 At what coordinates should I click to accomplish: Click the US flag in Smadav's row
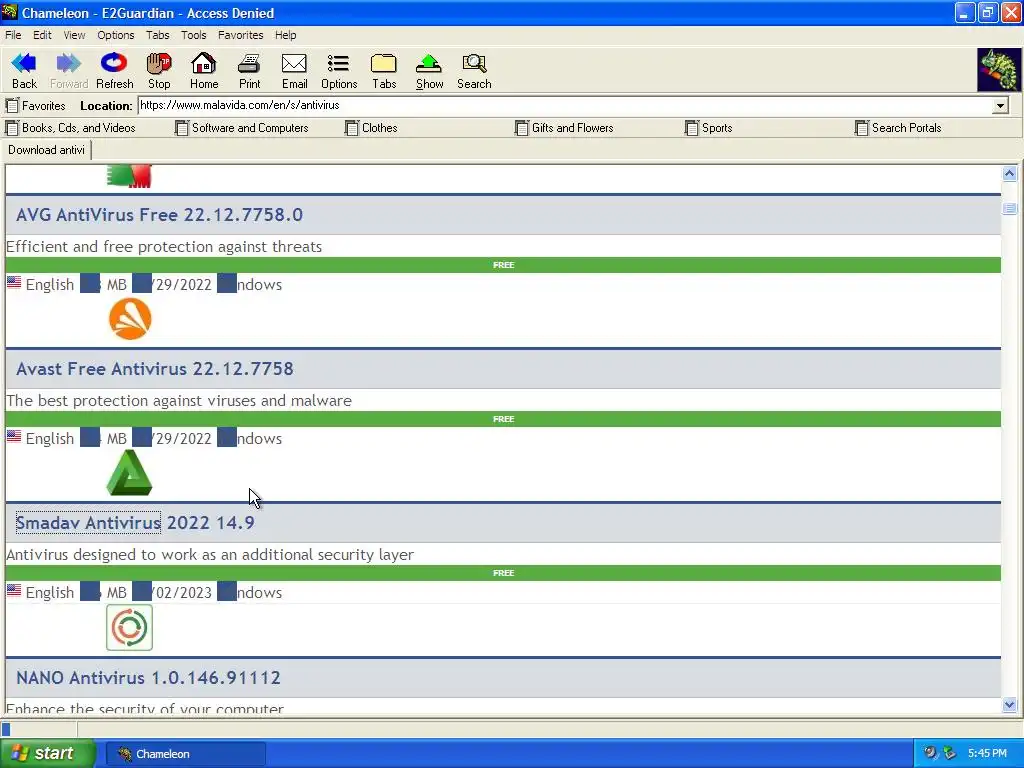[14, 590]
